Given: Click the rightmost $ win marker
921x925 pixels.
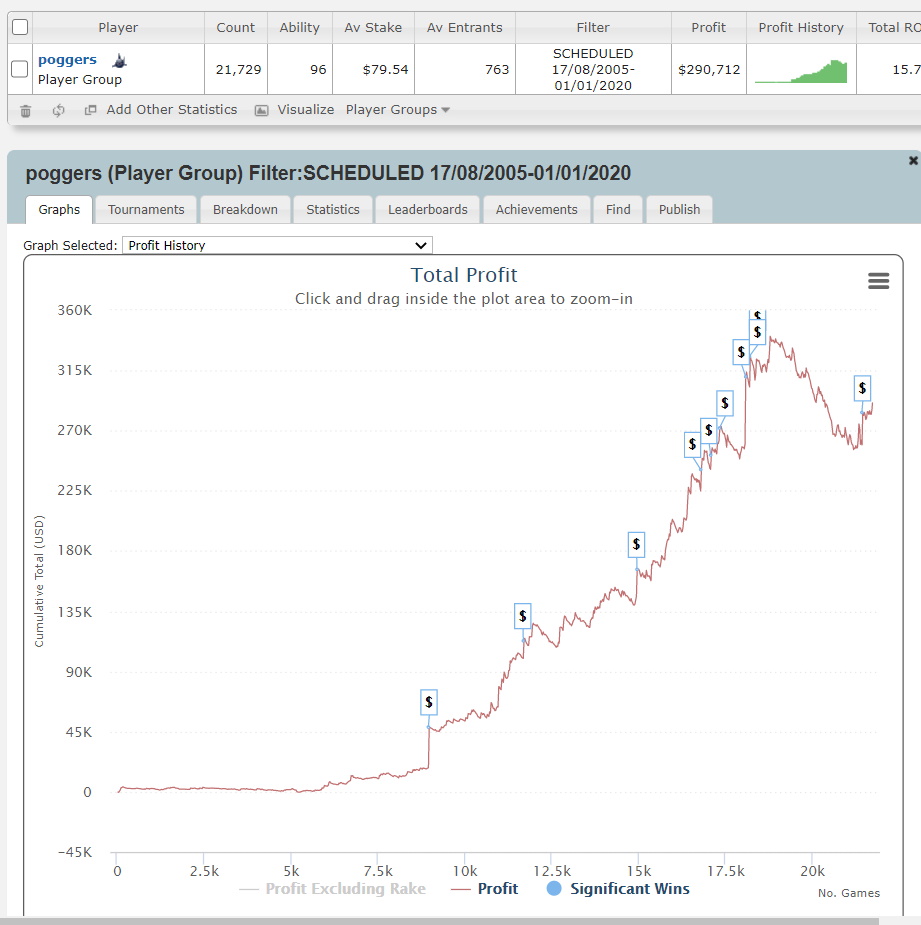Looking at the screenshot, I should [863, 388].
